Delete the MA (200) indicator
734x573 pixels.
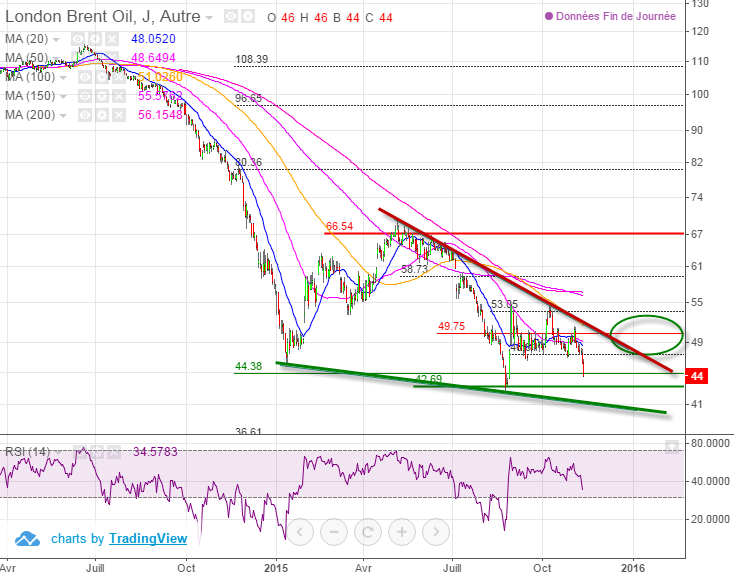(x=119, y=115)
